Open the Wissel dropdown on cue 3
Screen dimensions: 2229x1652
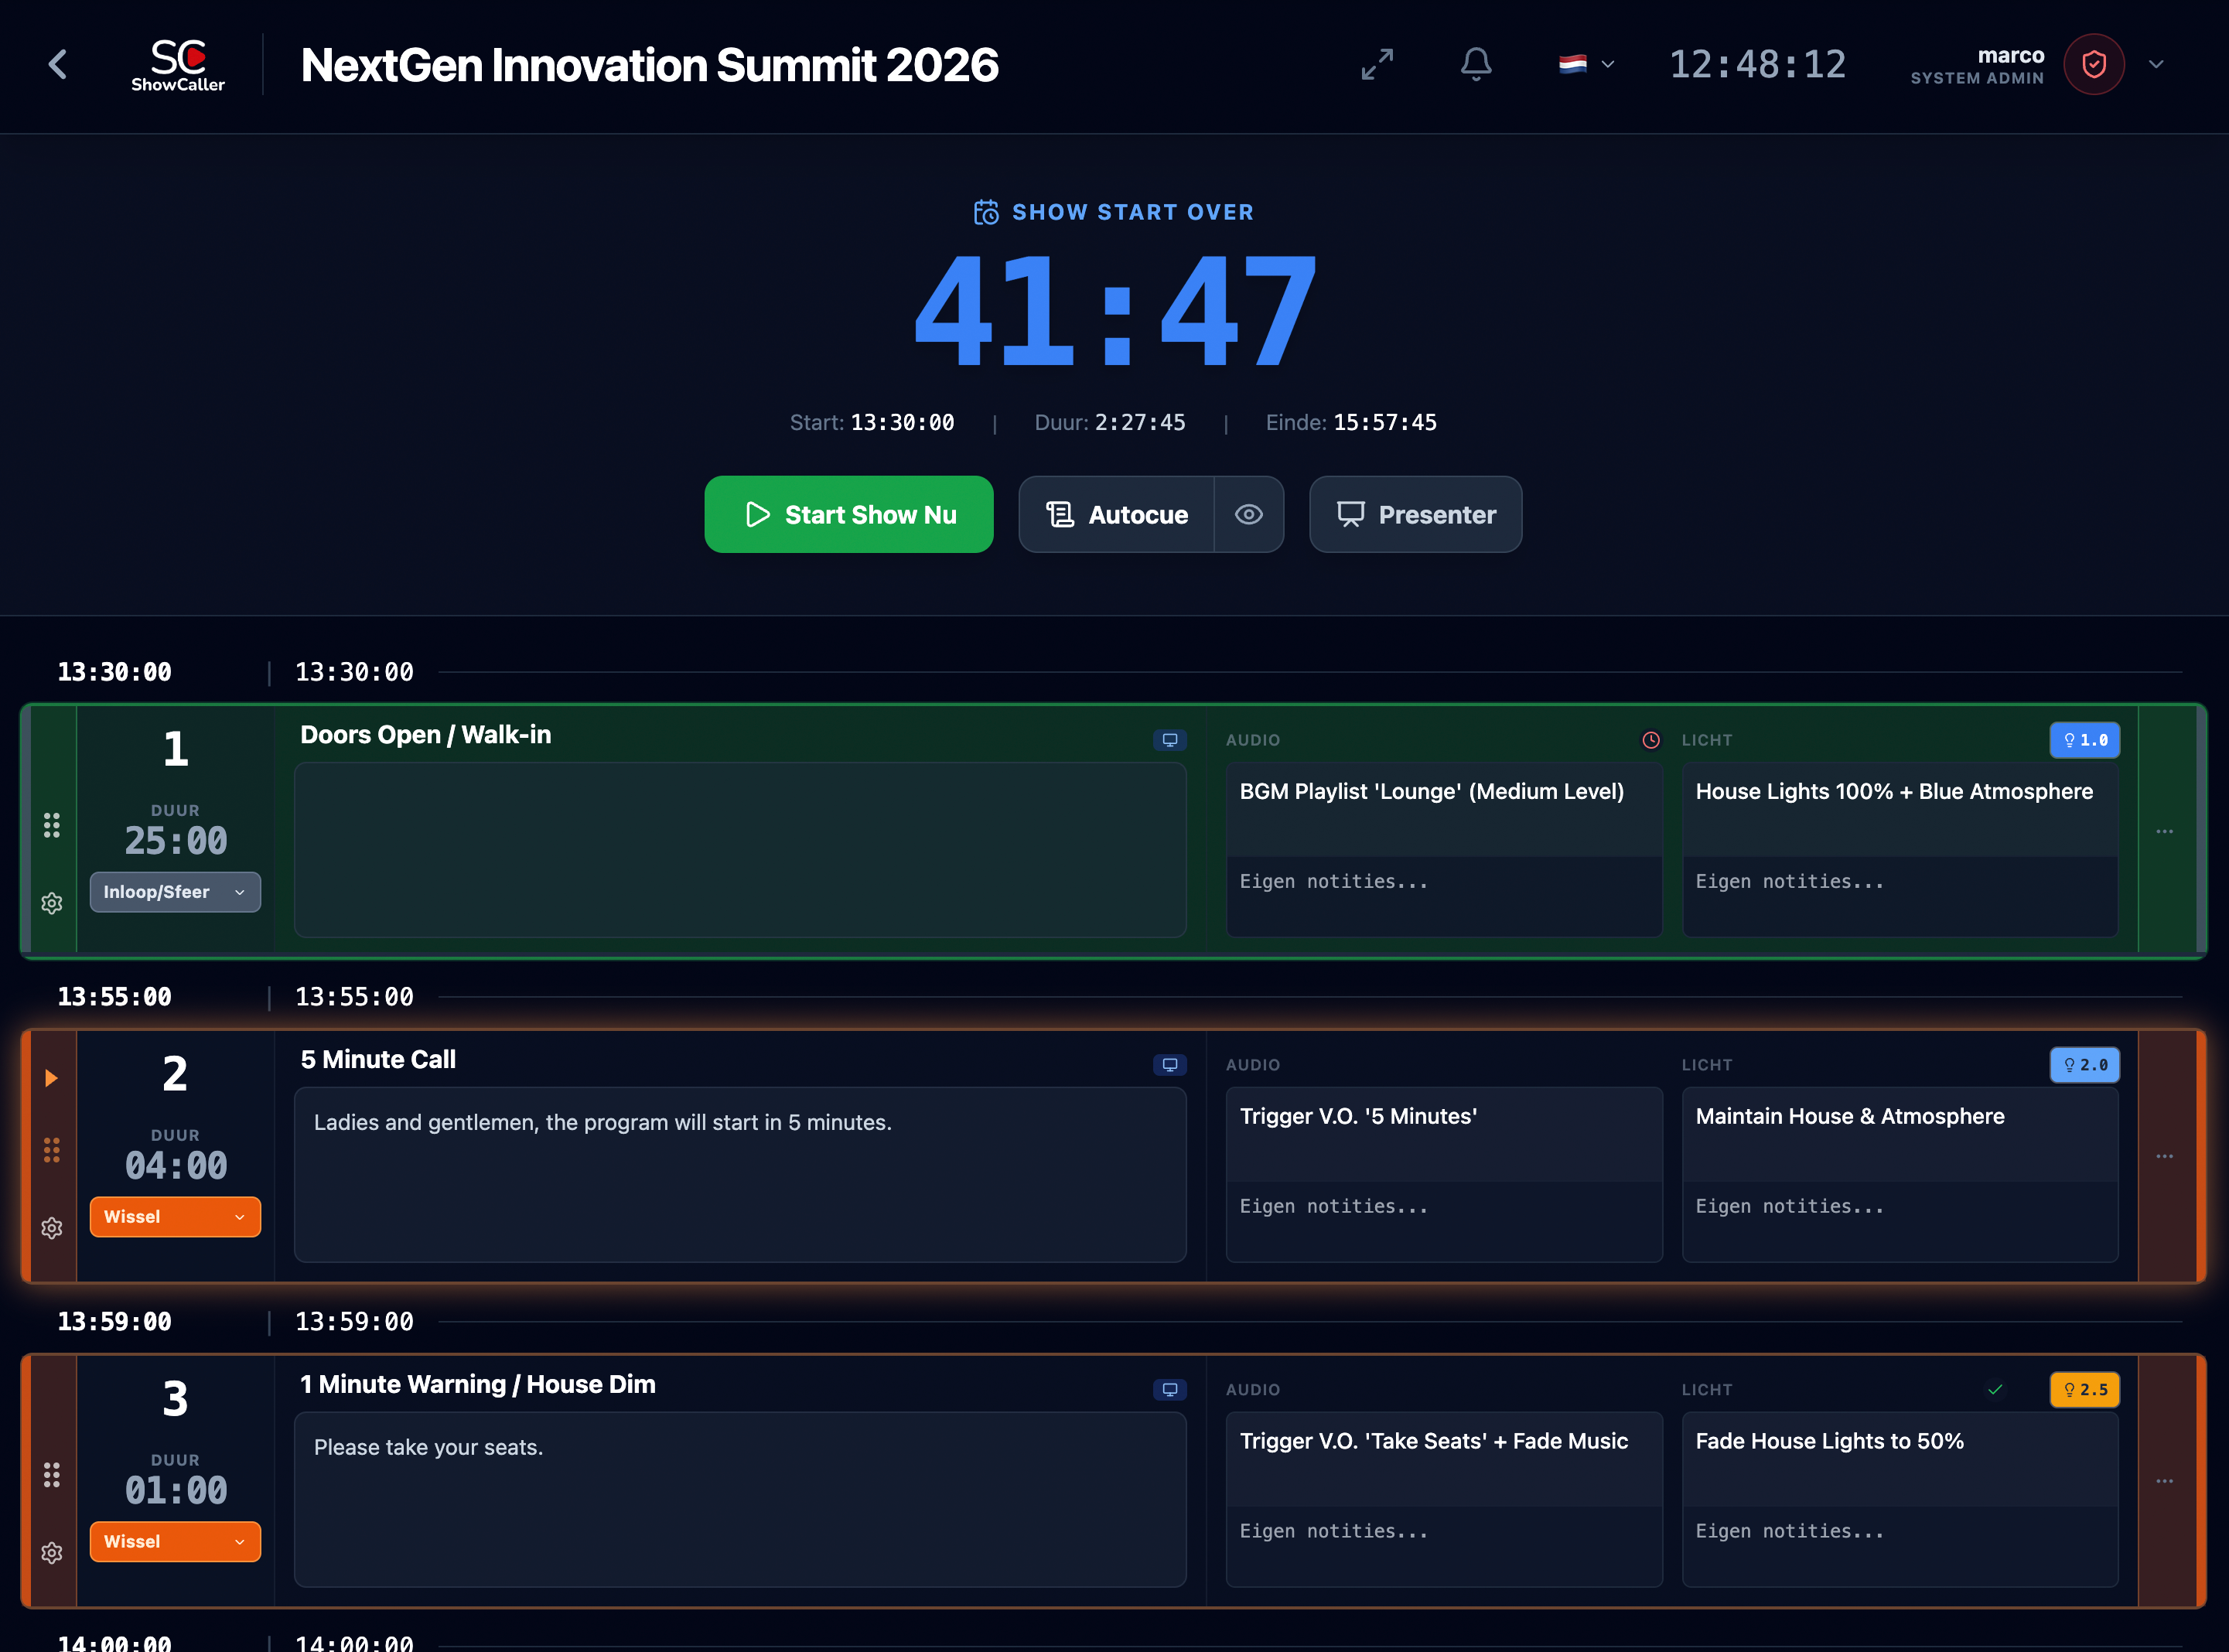tap(175, 1542)
